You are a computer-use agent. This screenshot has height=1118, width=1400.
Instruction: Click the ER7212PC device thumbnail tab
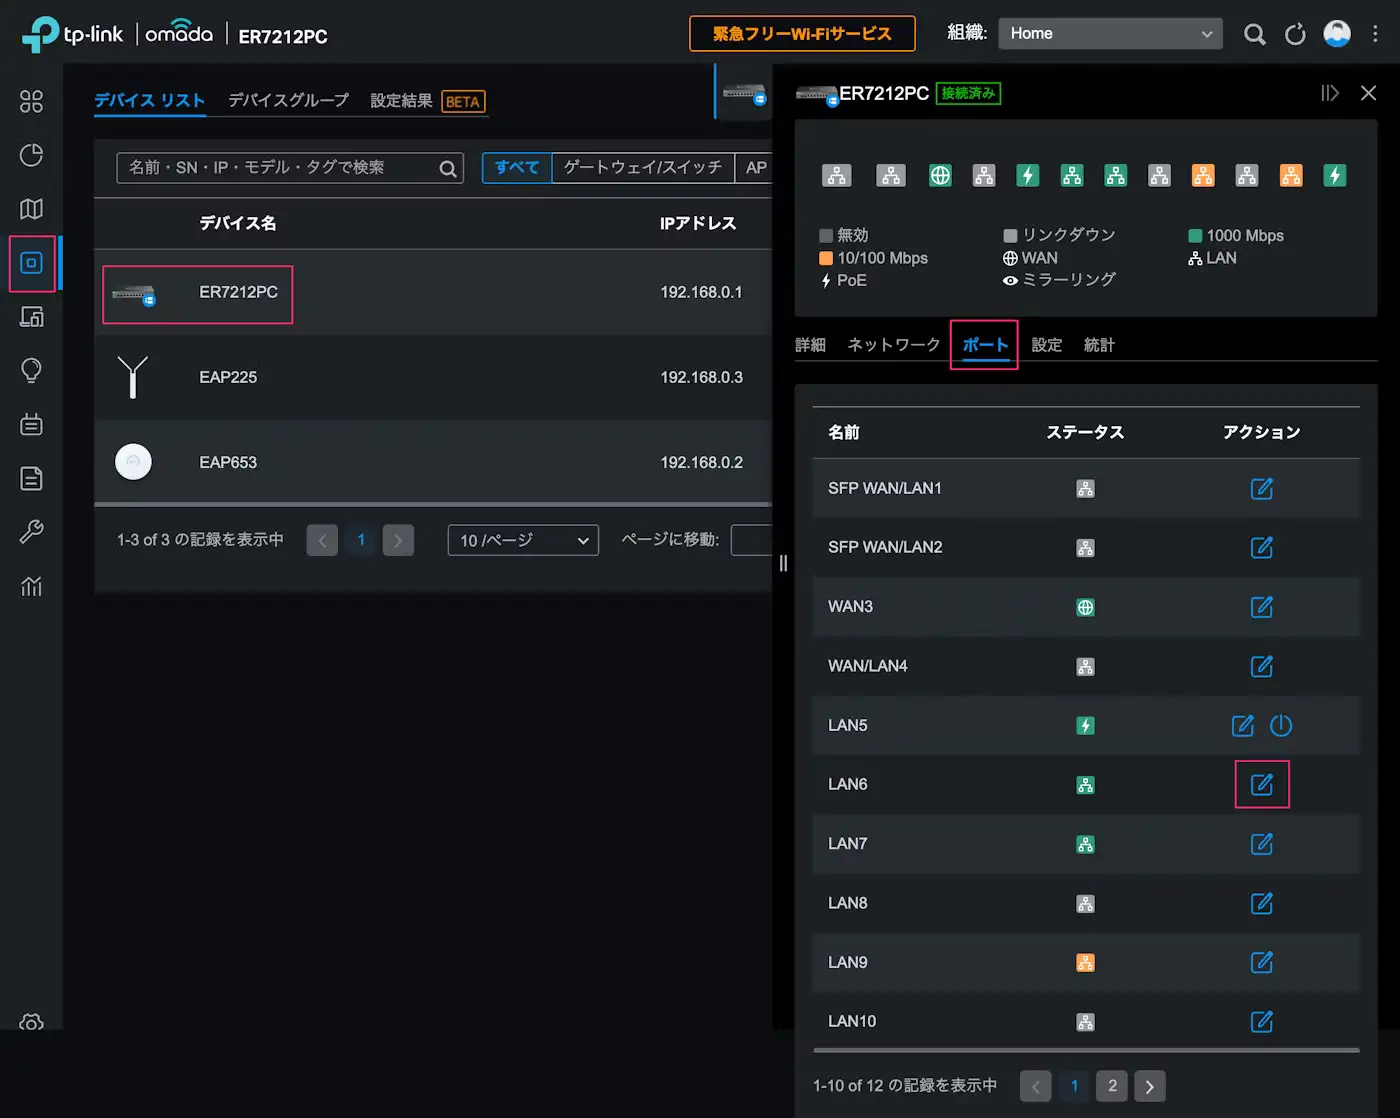click(744, 93)
